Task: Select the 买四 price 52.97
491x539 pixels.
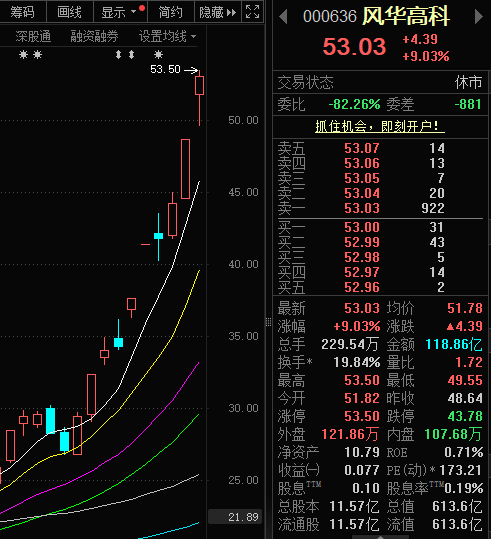Action: tap(362, 272)
